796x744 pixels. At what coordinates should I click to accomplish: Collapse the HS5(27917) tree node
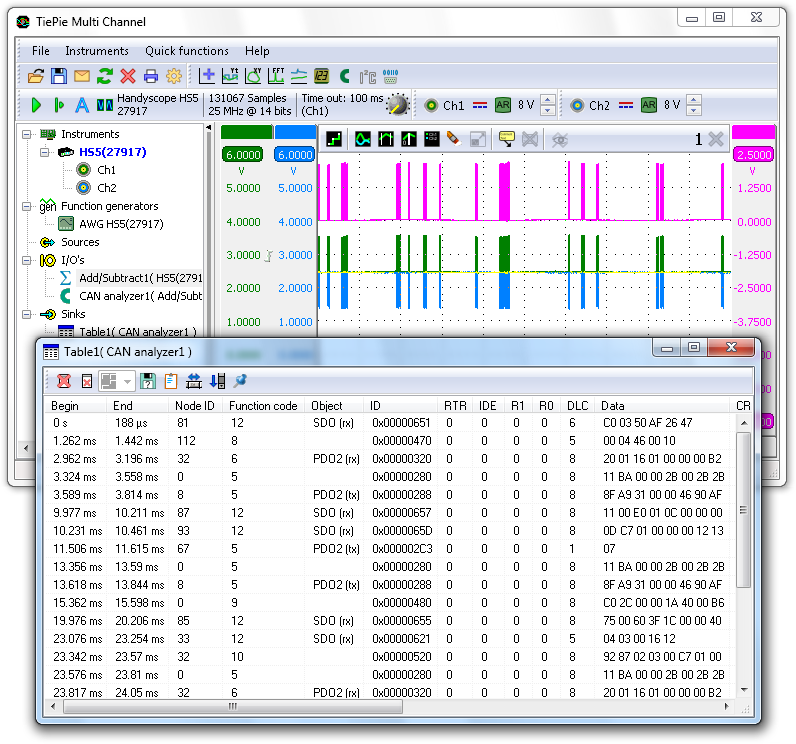point(45,152)
